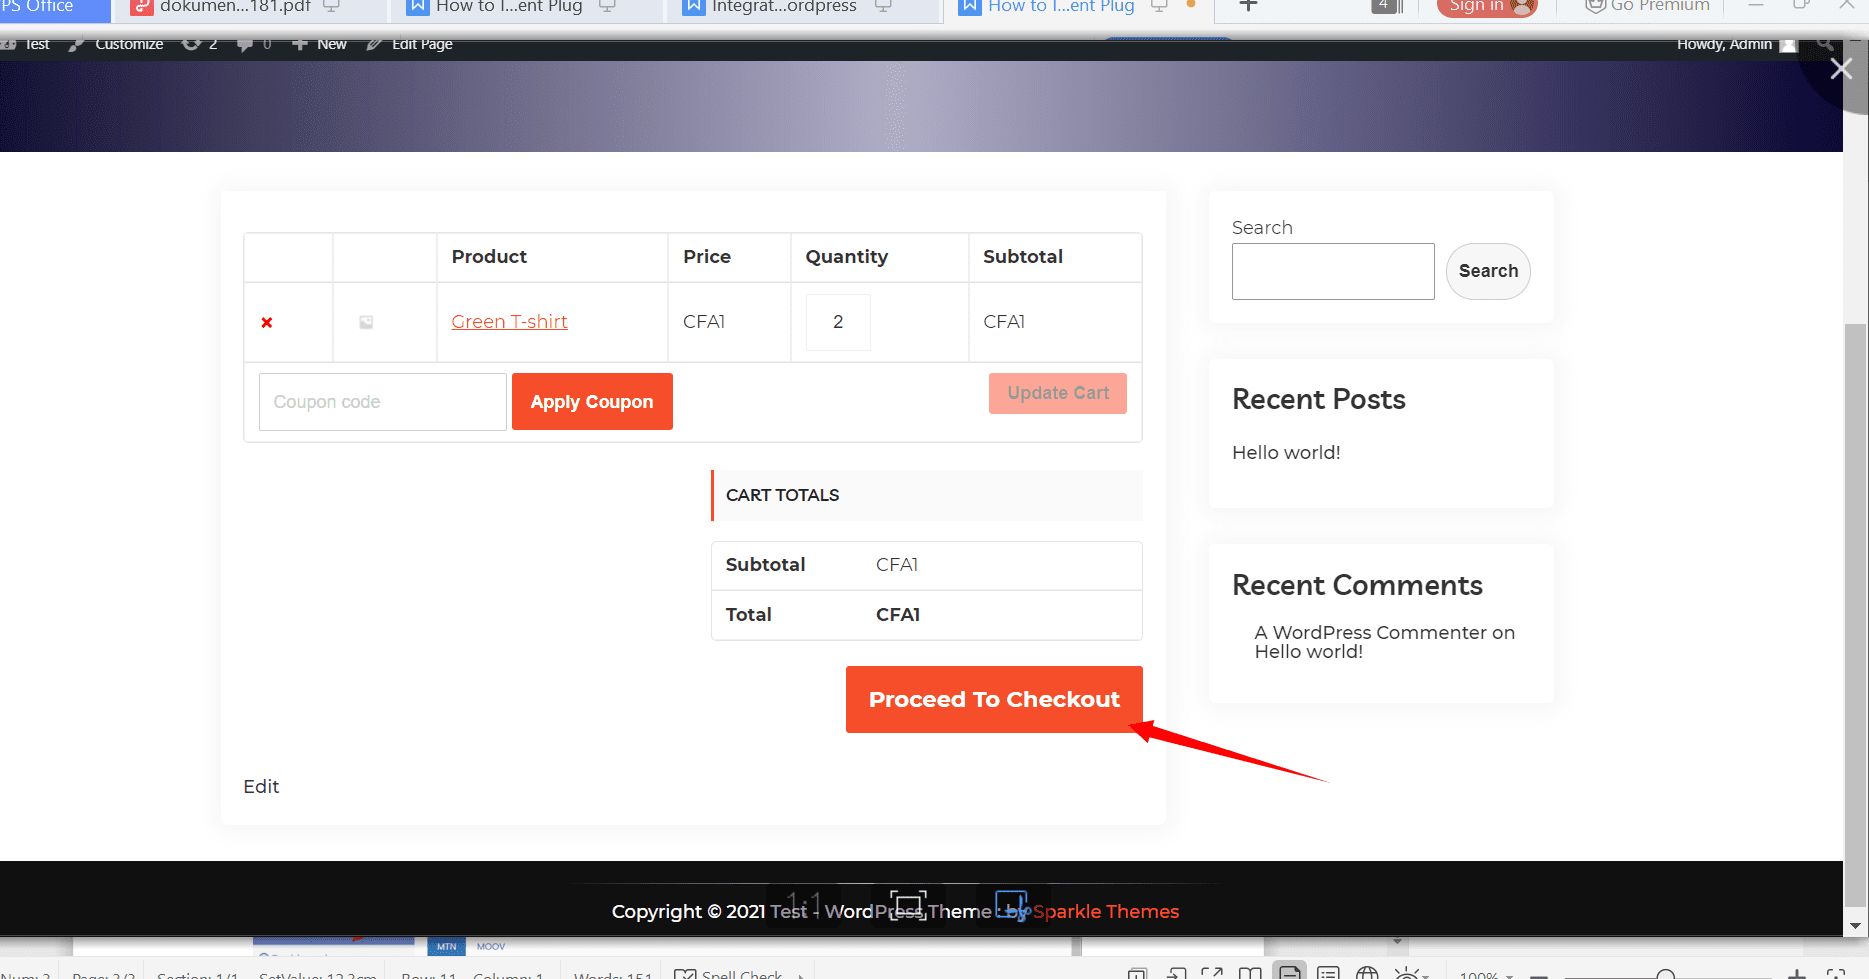Open Customize in the WordPress admin bar
The height and width of the screenshot is (979, 1869).
pos(116,44)
